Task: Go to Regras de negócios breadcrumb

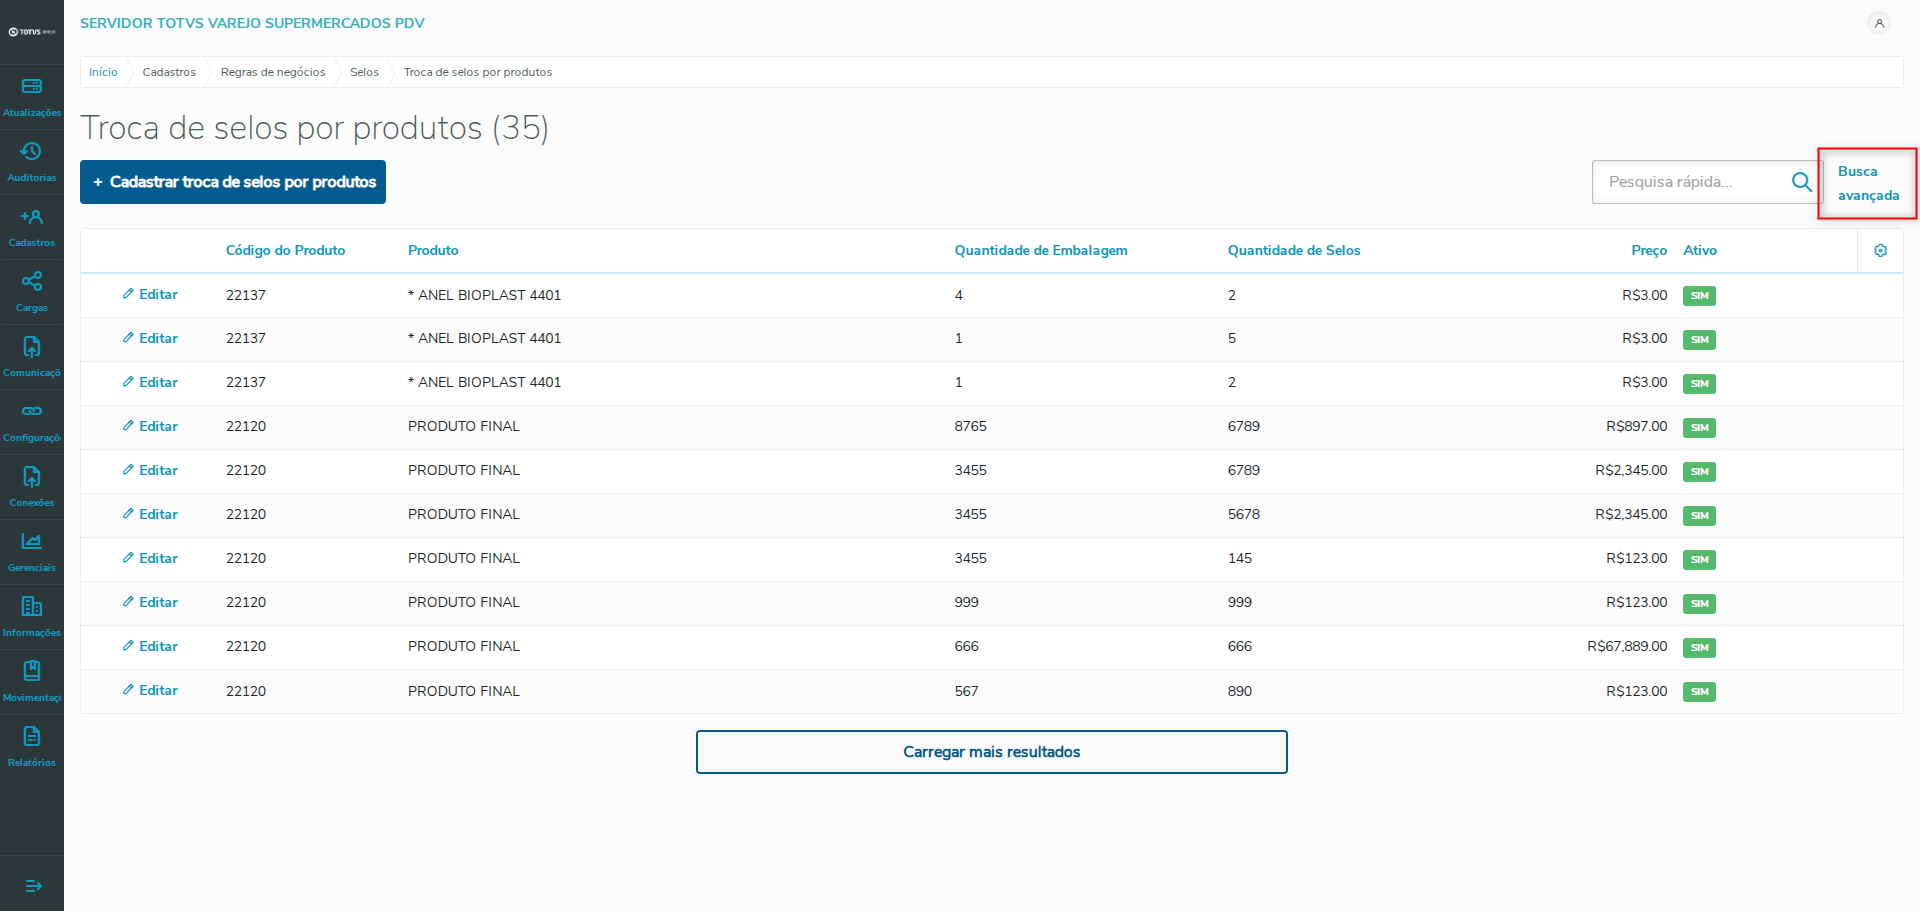Action: (x=273, y=72)
